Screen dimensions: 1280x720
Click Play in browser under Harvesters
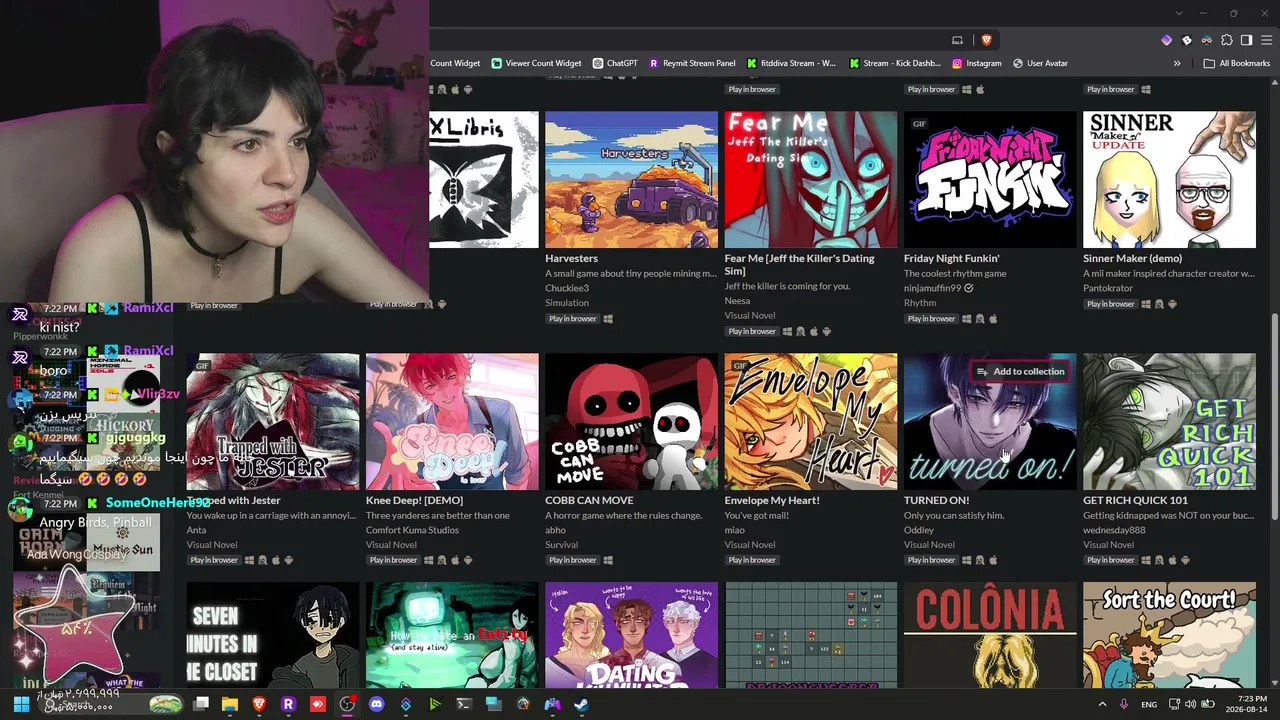click(572, 319)
